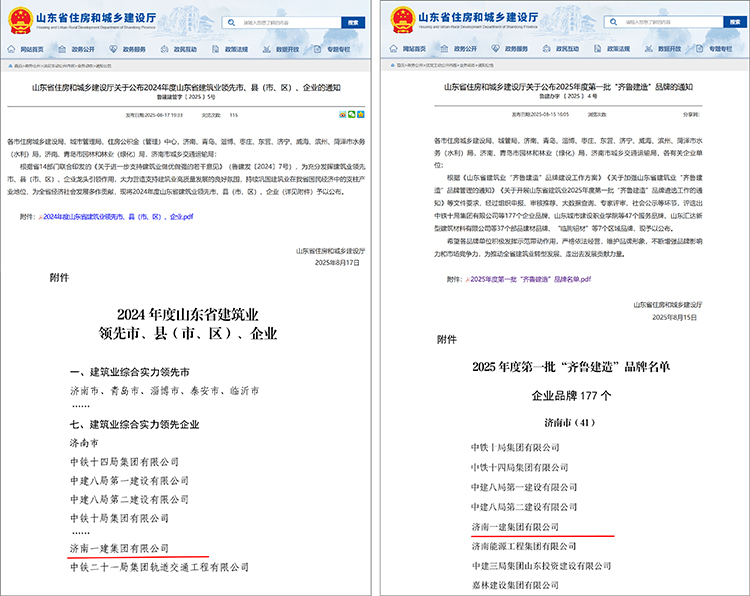Viewport: 750px width, 596px height.
Task: Open 网站首页 in the left page navigation
Action: [32, 48]
